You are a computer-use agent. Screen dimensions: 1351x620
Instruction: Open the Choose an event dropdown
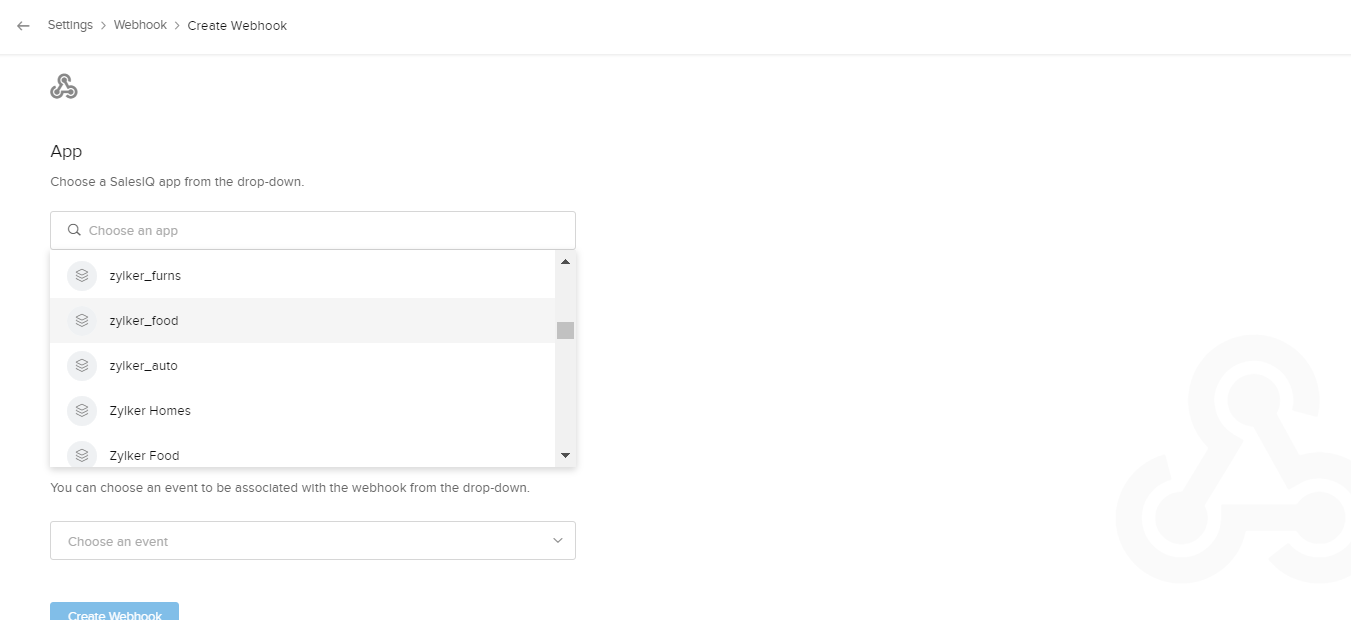[300, 541]
